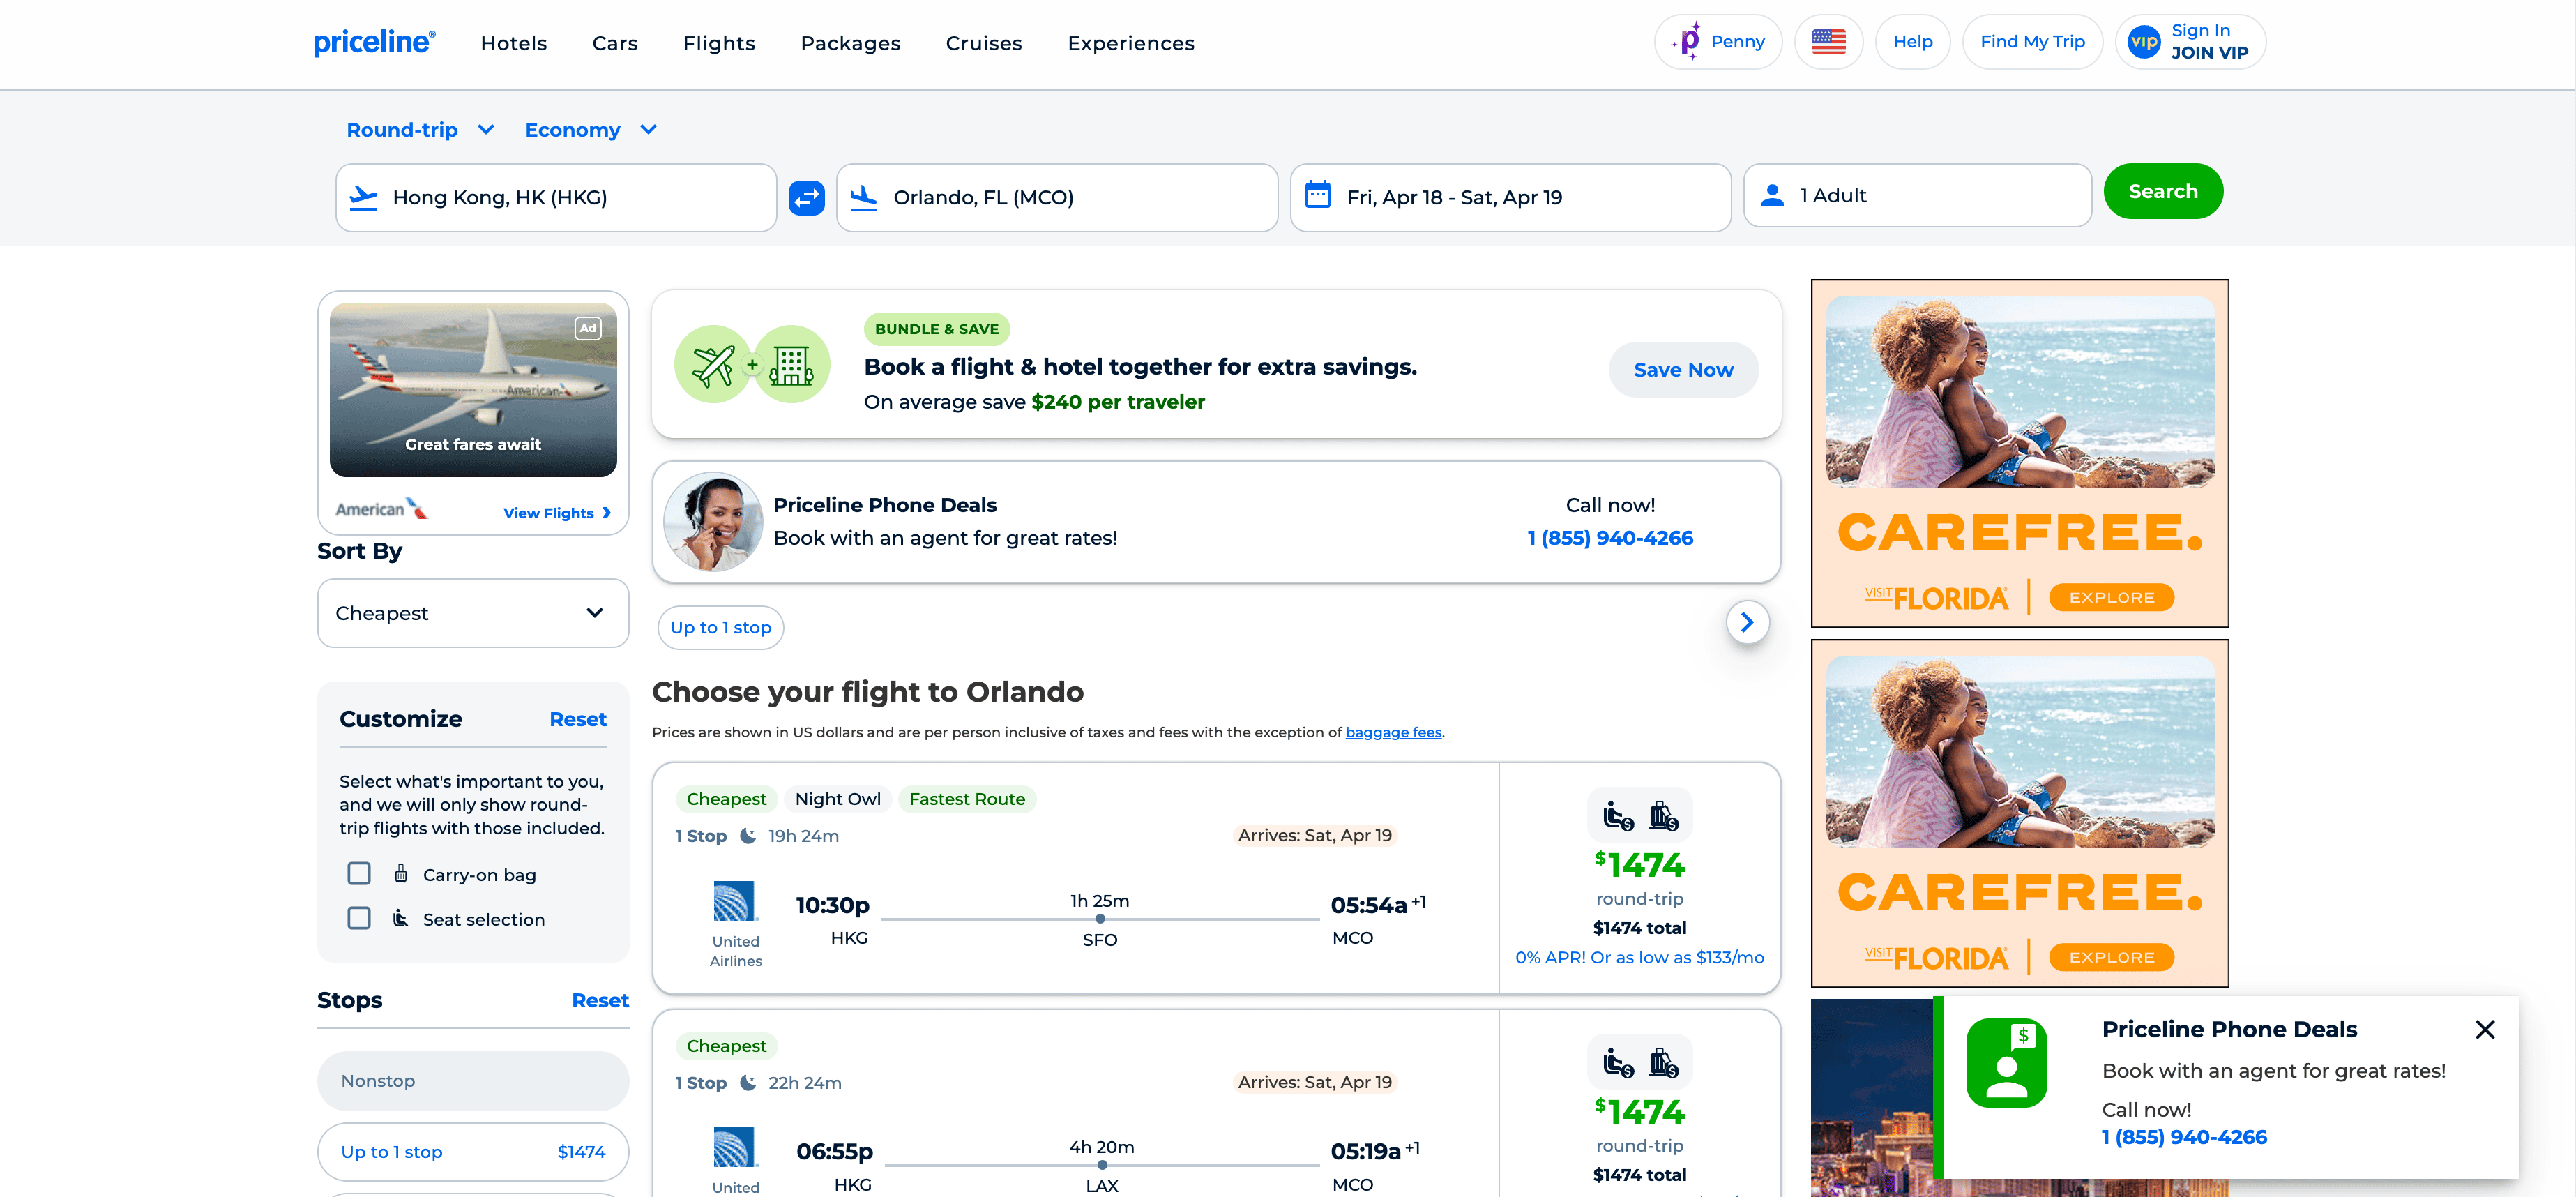Click the Ad badge on American banner
This screenshot has width=2576, height=1197.
tap(588, 328)
